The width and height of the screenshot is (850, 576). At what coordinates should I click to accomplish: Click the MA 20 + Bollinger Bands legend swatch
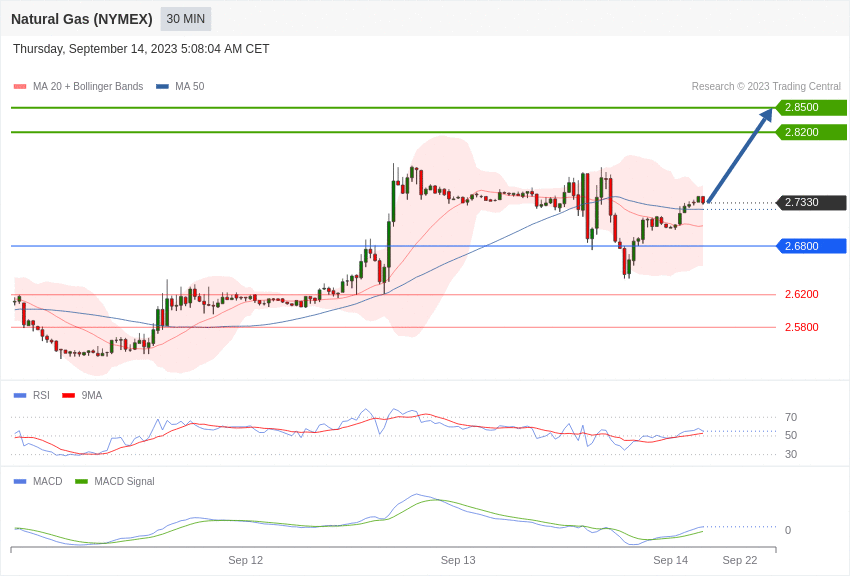20,87
